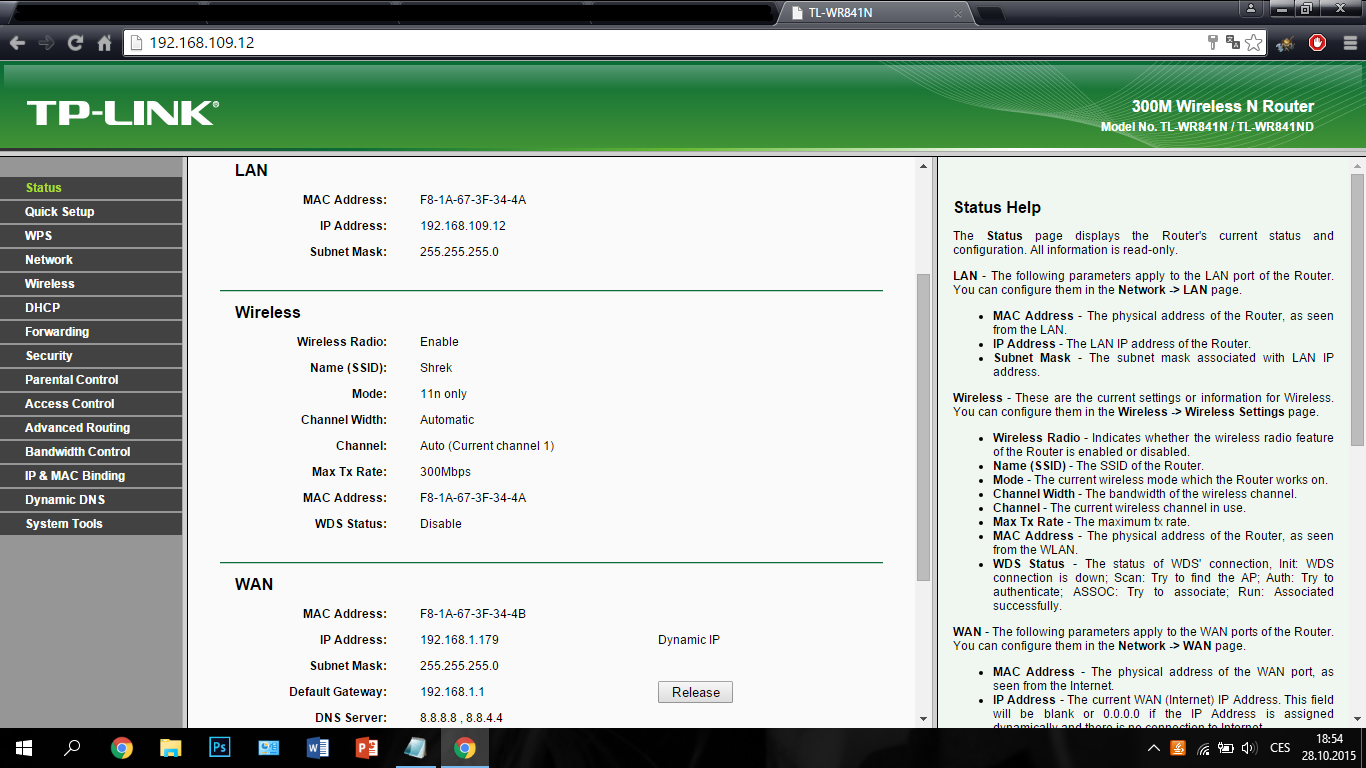This screenshot has width=1366, height=768.
Task: Click the active Chrome icon beside Notepad
Action: [x=465, y=747]
